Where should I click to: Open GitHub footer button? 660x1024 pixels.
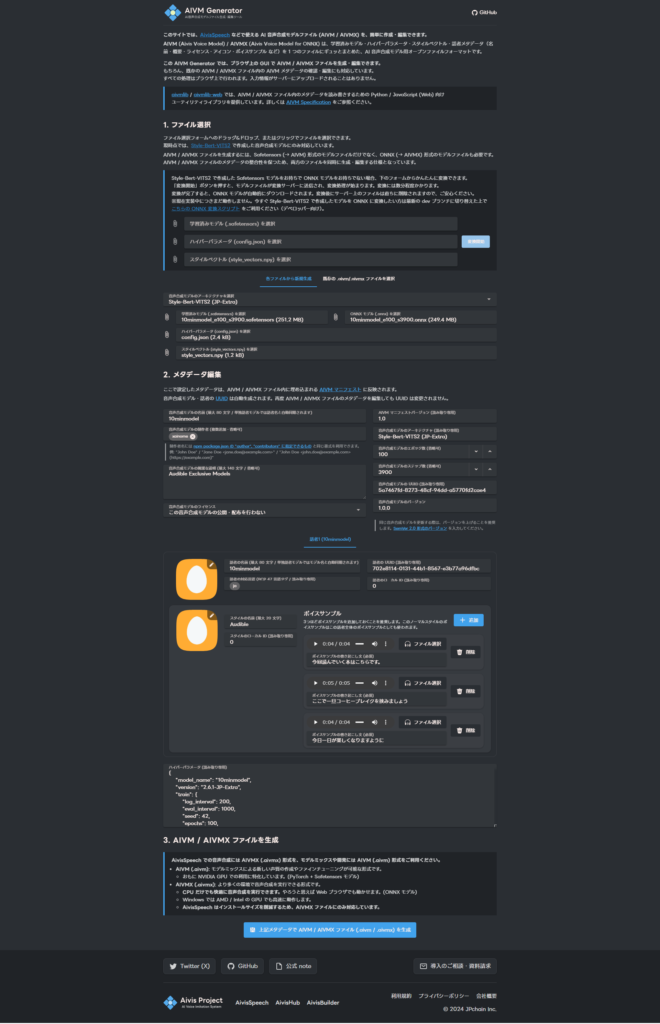point(242,966)
